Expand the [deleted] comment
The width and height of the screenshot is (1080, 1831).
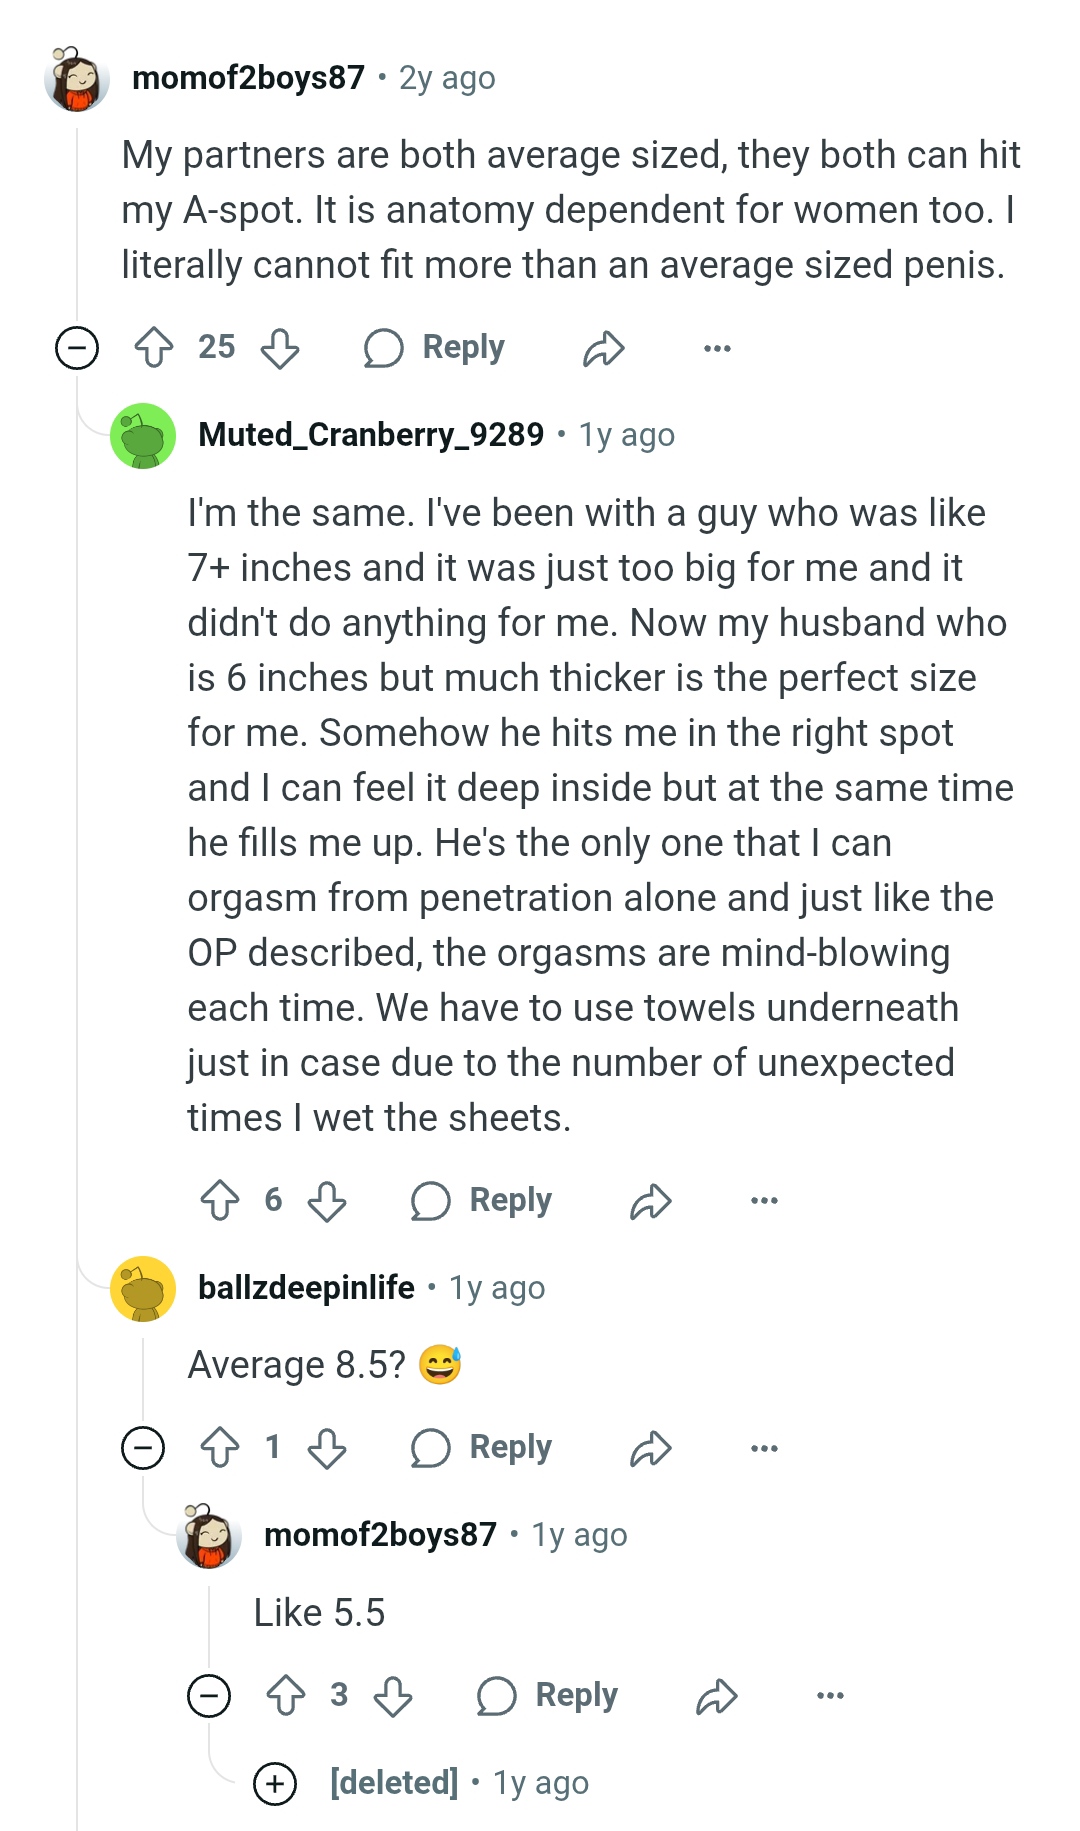pyautogui.click(x=275, y=1783)
